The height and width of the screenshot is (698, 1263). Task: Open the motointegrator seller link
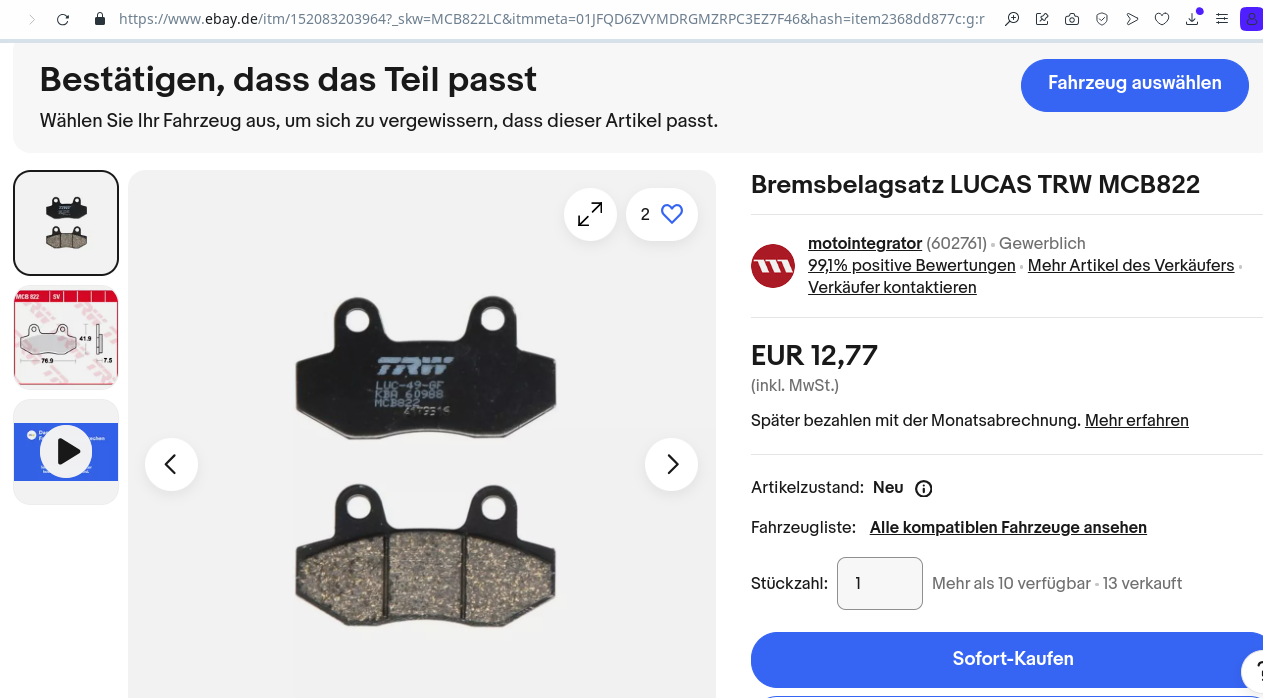point(865,243)
